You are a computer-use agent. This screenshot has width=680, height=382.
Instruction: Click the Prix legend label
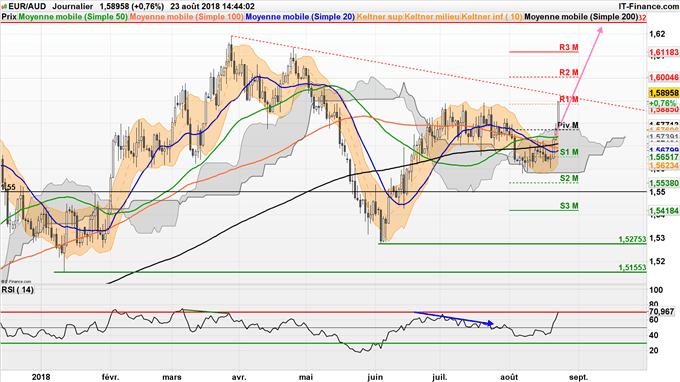(x=9, y=17)
